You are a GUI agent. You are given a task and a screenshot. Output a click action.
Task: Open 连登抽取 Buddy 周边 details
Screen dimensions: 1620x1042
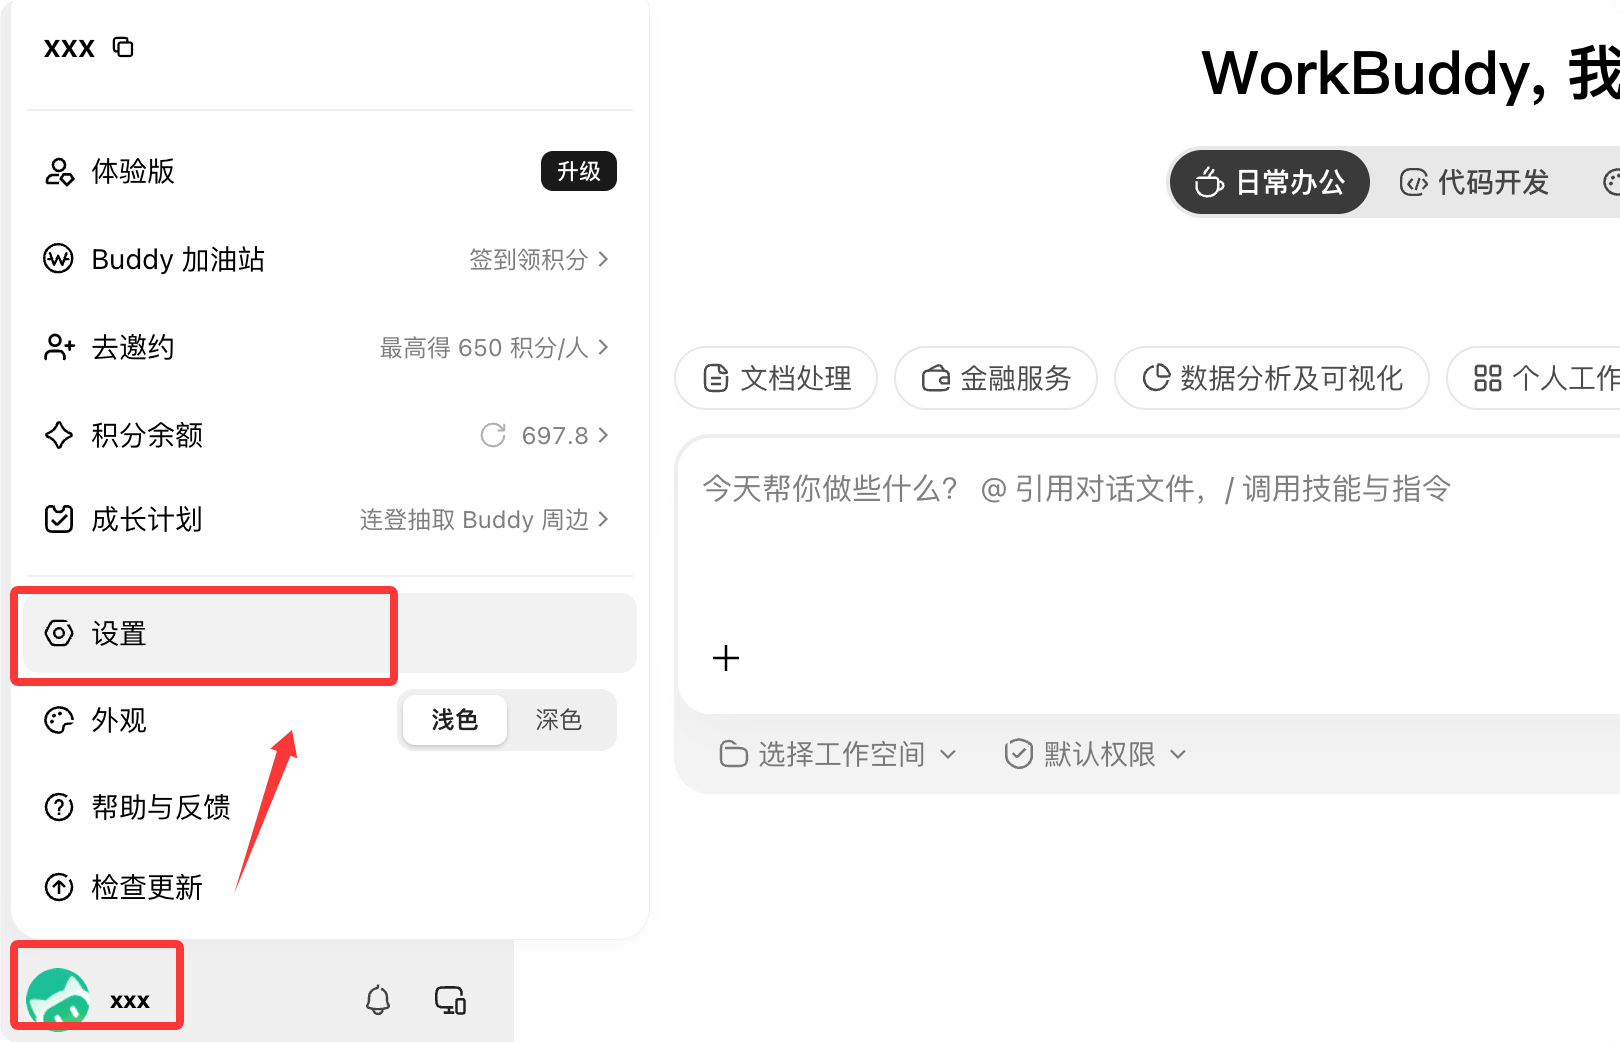pyautogui.click(x=484, y=520)
